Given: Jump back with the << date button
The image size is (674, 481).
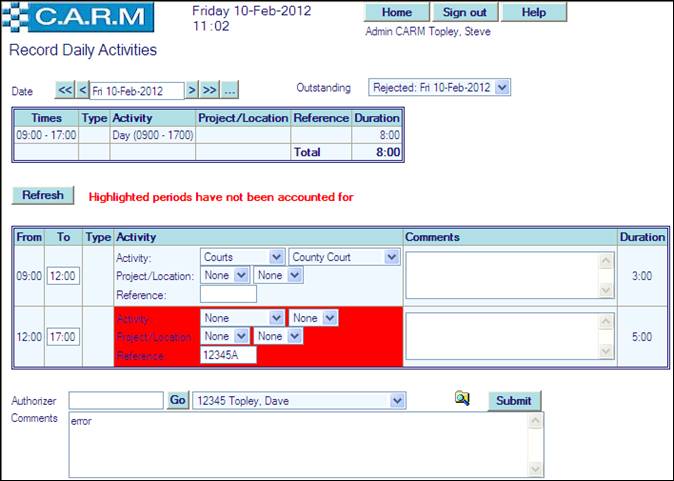Looking at the screenshot, I should pos(64,90).
